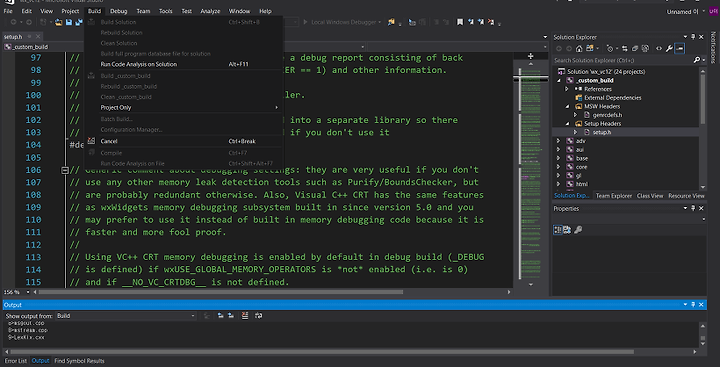This screenshot has width=720, height=367.
Task: Click Show All Files icon in Solution Explorer
Action: point(645,48)
